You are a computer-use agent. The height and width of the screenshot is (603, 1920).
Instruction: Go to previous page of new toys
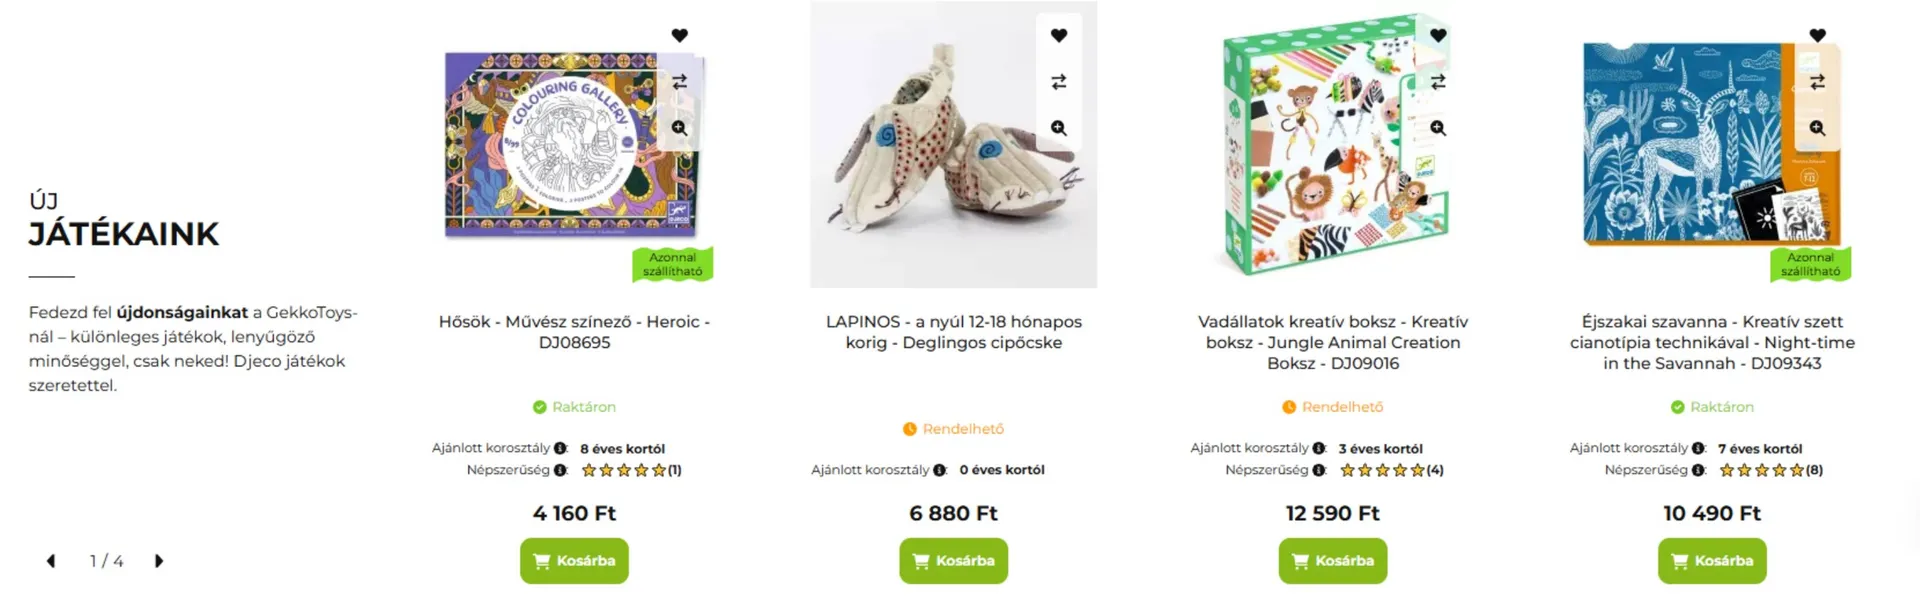point(51,561)
